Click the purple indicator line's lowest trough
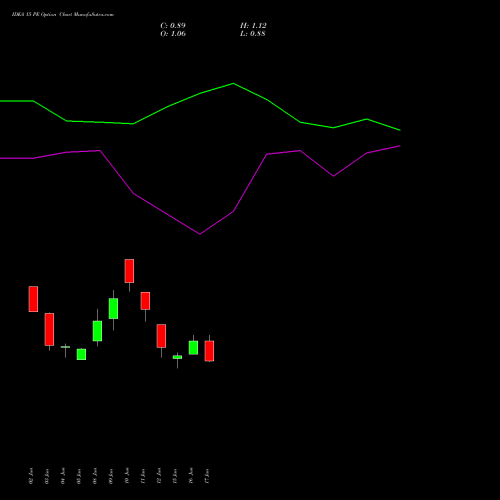The image size is (500, 500). (x=200, y=234)
